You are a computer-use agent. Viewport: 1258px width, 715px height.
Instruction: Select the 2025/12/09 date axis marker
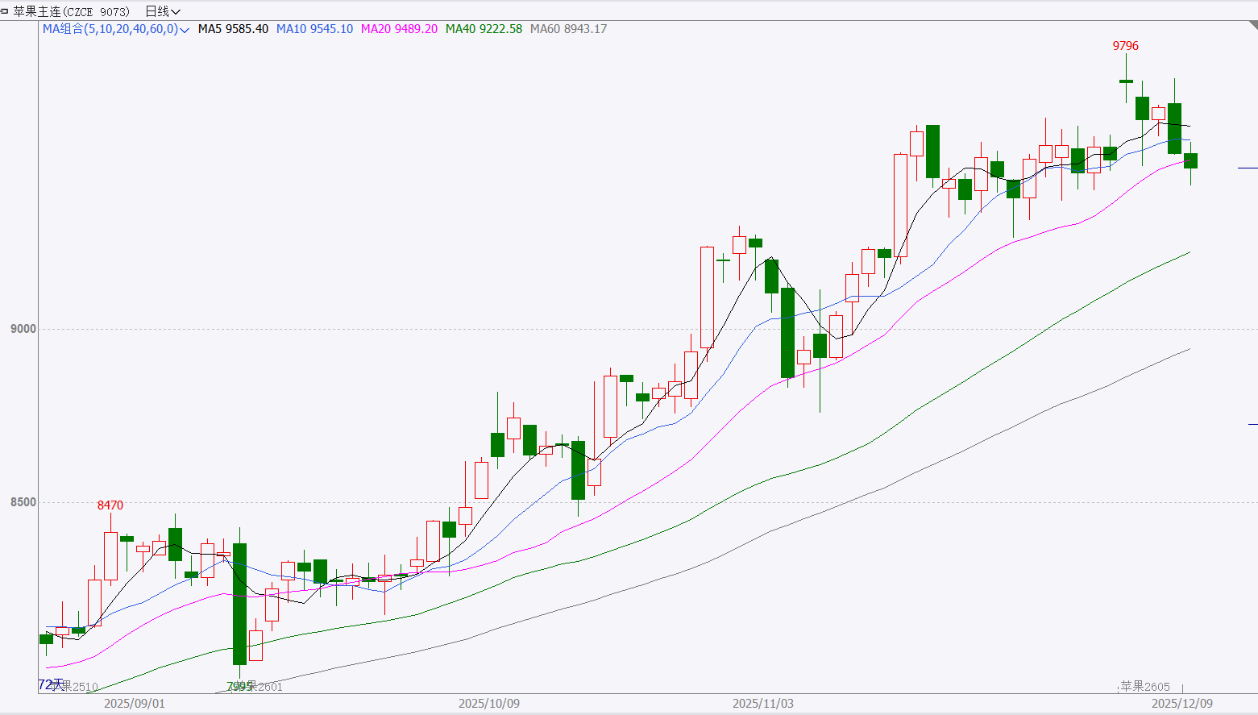(x=1181, y=704)
